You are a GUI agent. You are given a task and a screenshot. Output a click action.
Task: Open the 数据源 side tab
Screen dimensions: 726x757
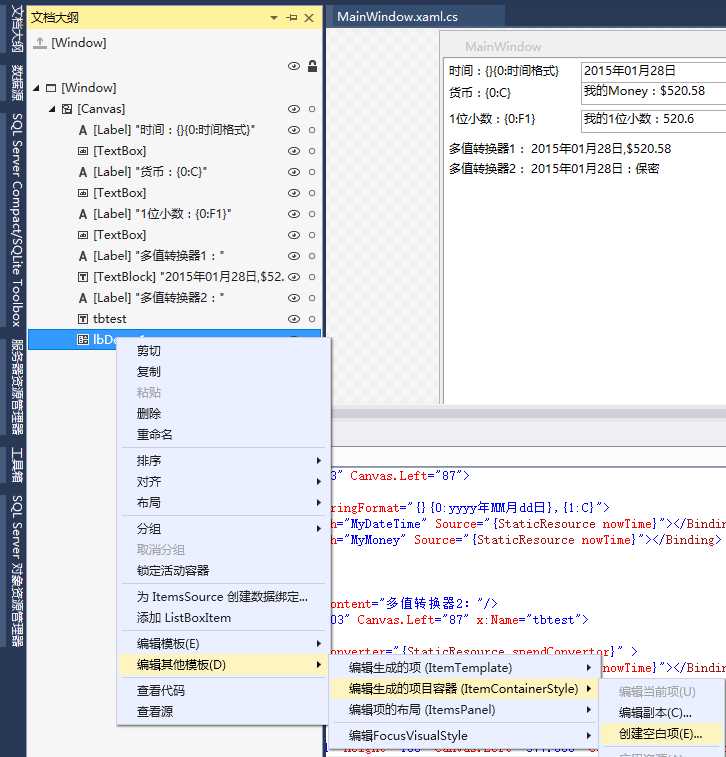pyautogui.click(x=16, y=83)
